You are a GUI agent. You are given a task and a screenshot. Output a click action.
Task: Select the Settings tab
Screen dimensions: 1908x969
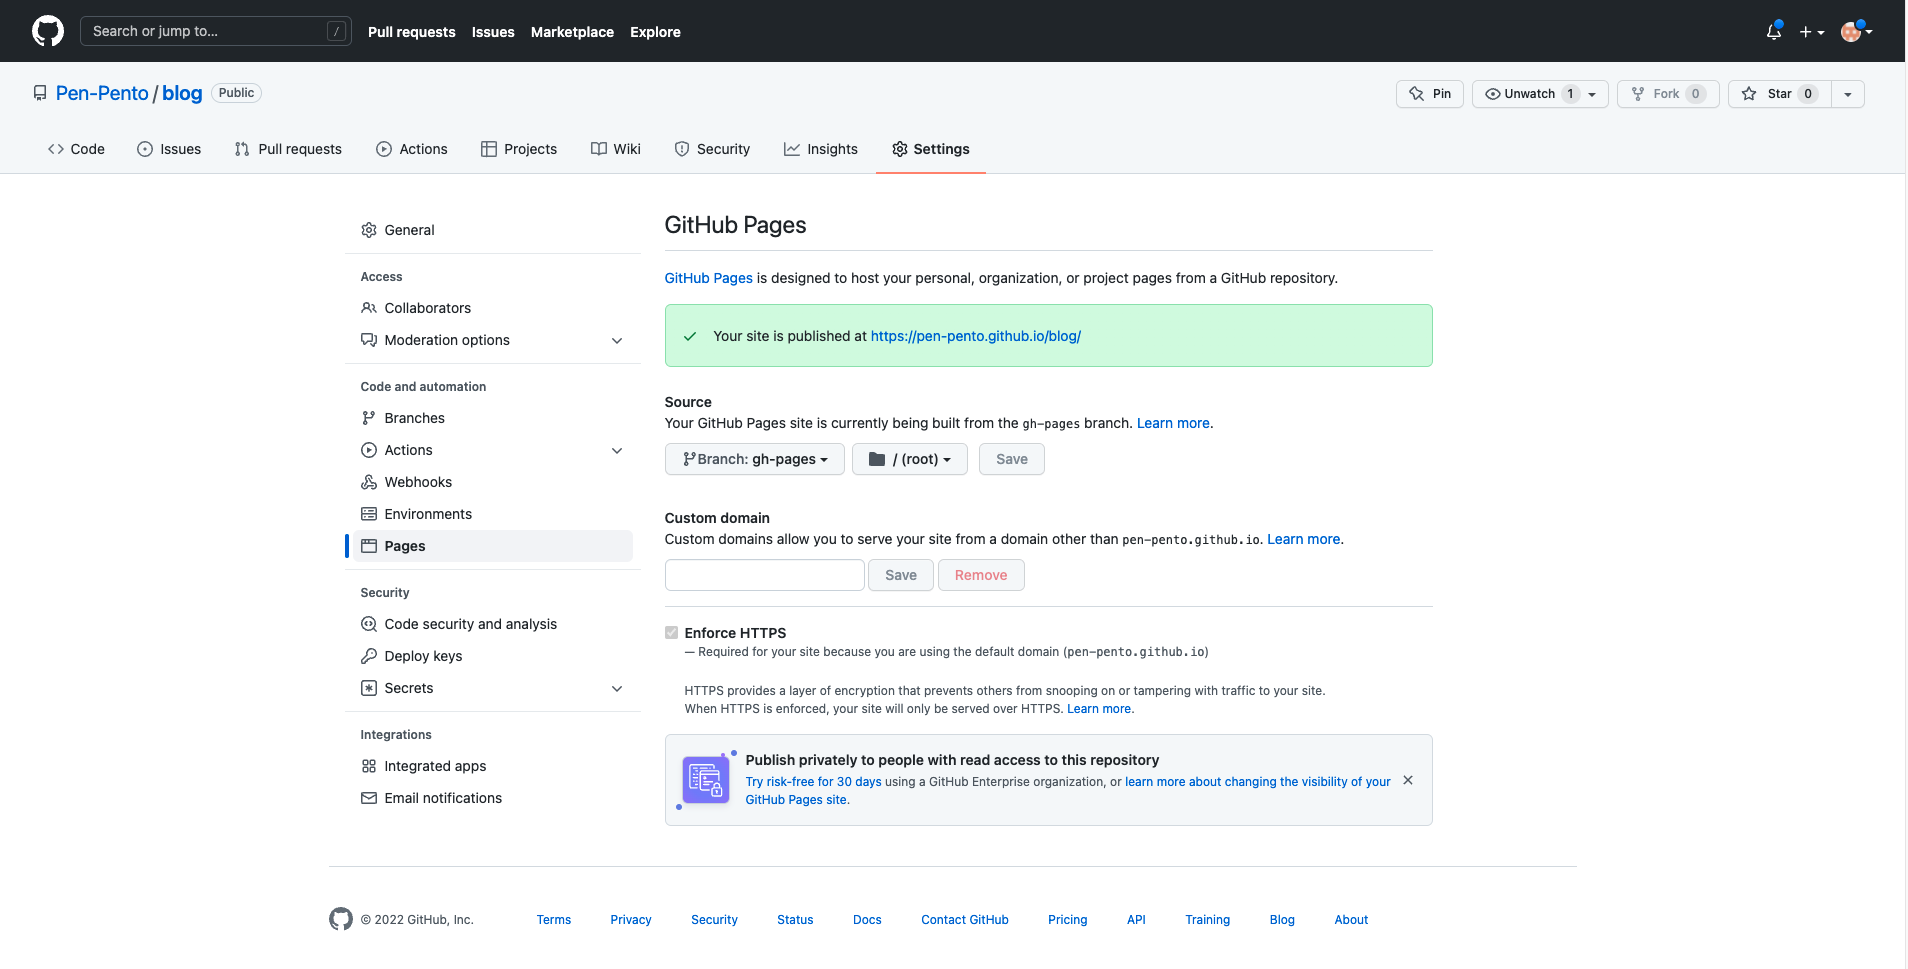pyautogui.click(x=931, y=149)
